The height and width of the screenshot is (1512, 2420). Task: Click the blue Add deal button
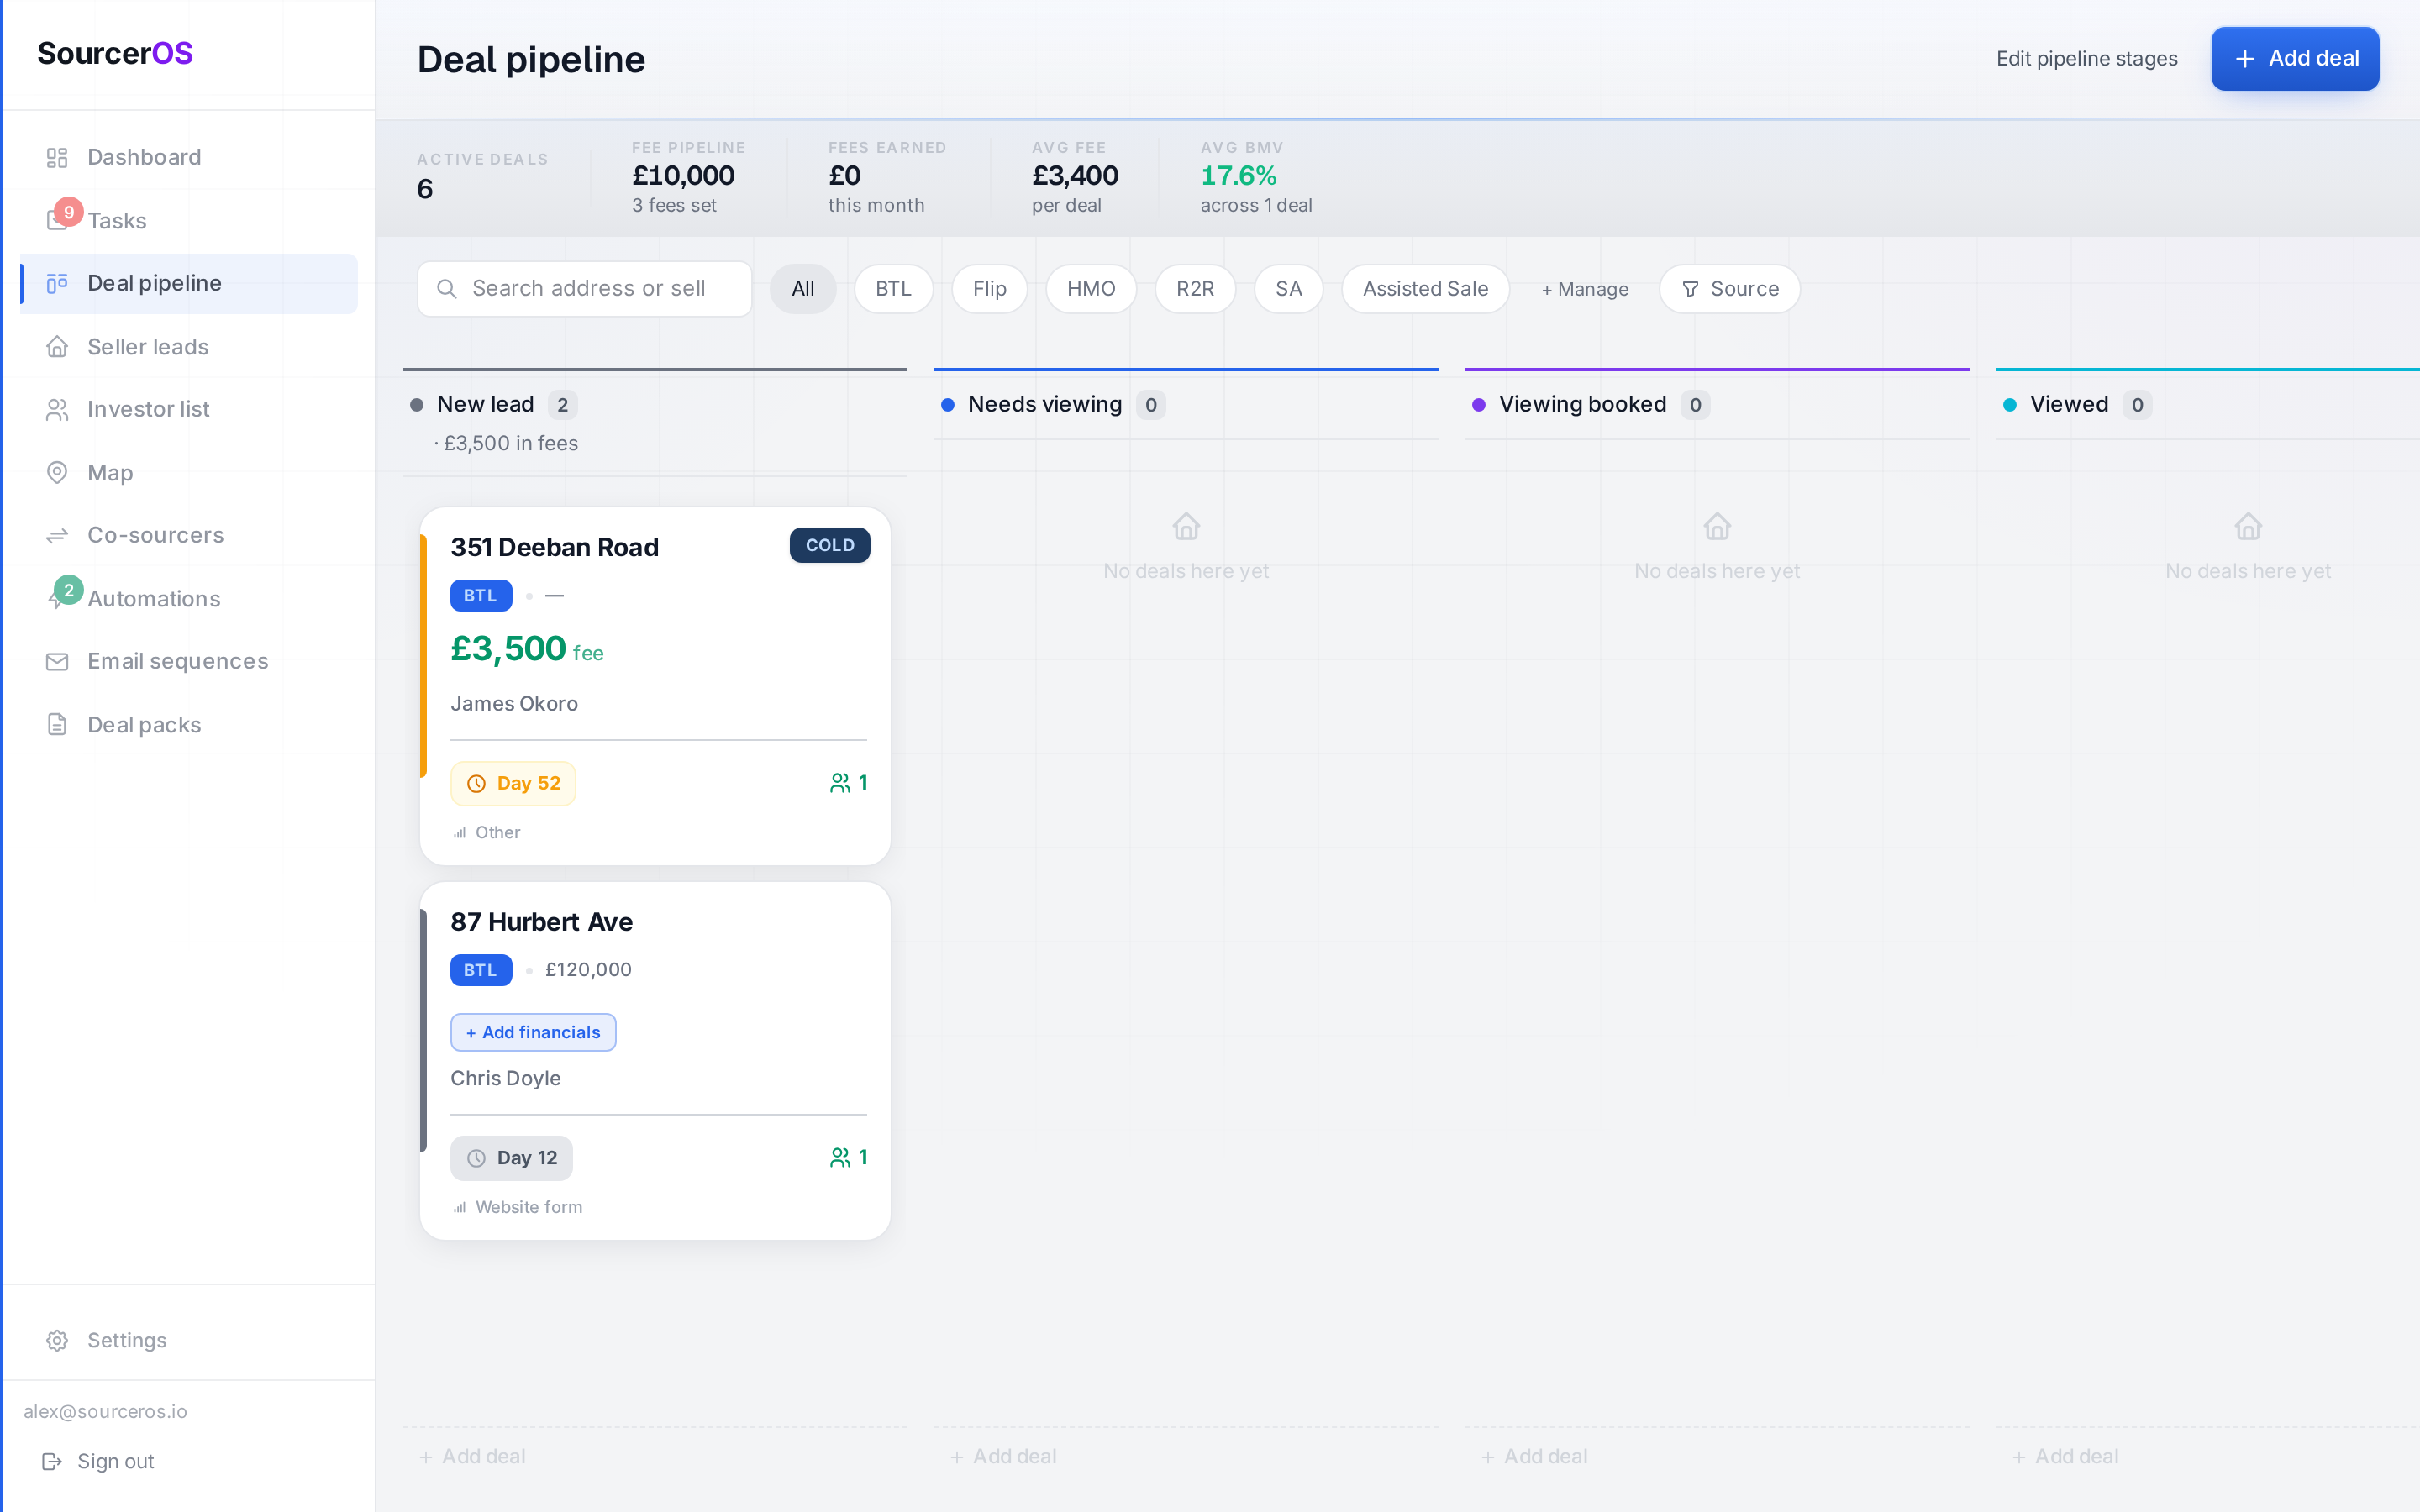pos(2295,58)
